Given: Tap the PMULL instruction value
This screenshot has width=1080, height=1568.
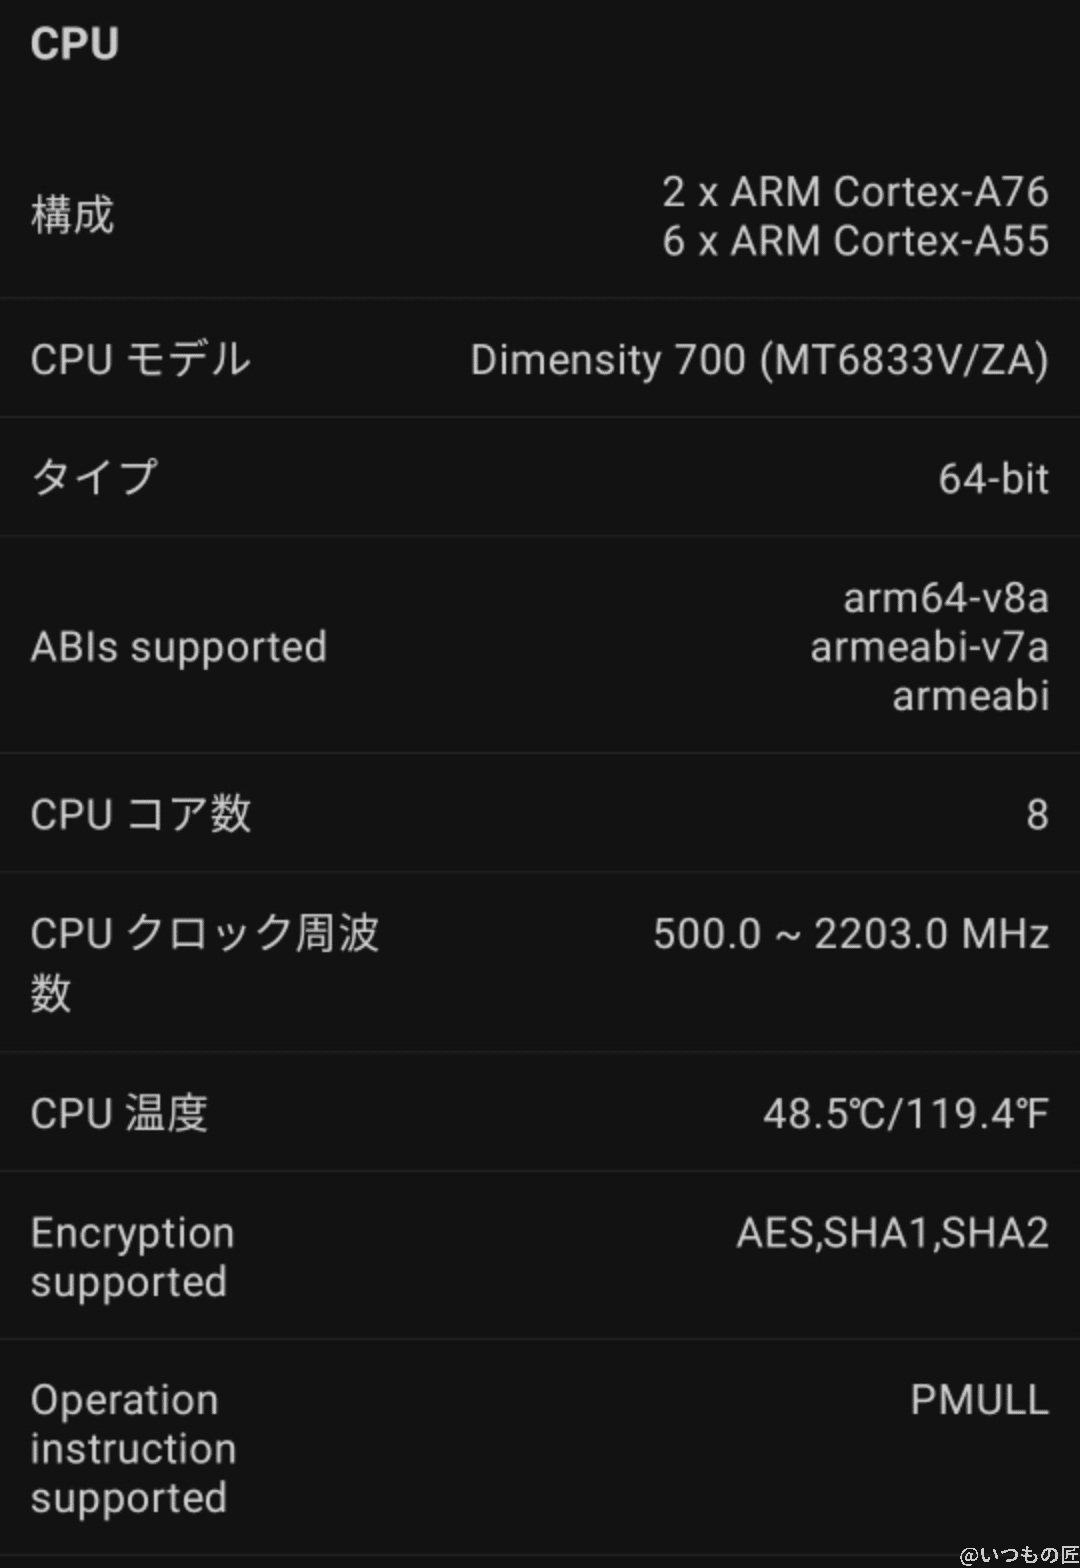Looking at the screenshot, I should [x=979, y=1400].
